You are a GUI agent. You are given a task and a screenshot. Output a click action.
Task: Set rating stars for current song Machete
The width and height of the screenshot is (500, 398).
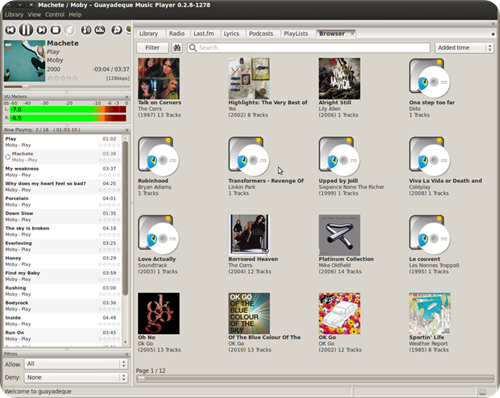[62, 78]
